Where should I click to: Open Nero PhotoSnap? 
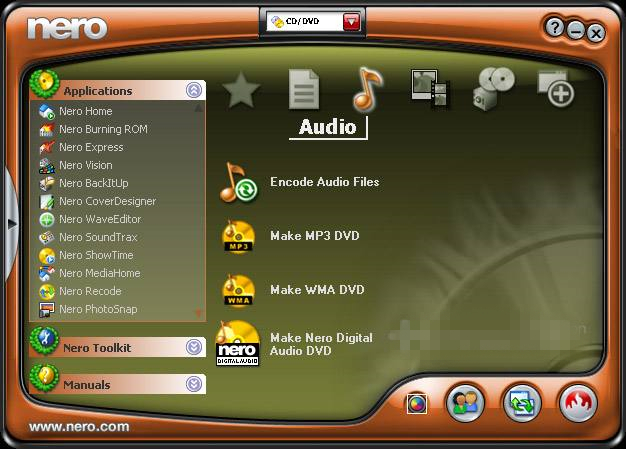[98, 309]
